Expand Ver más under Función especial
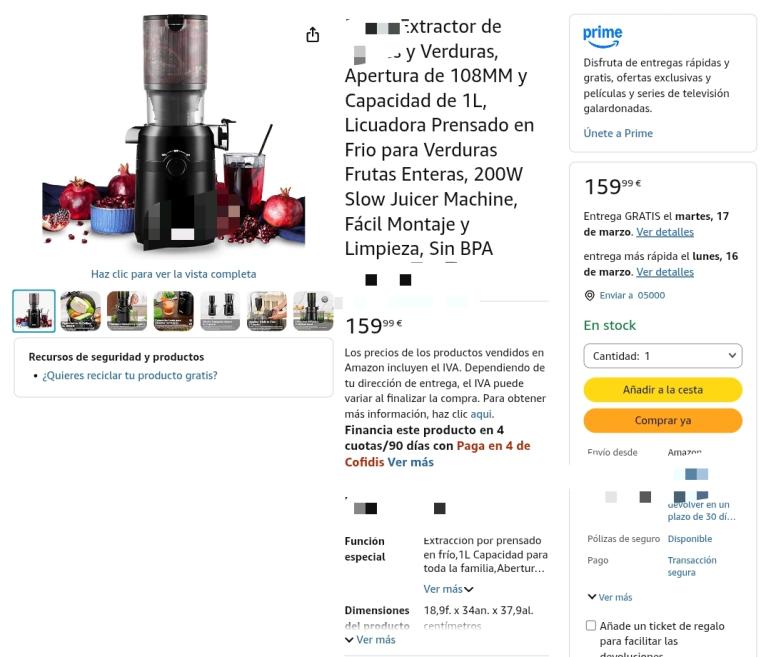This screenshot has width=771, height=657. pos(448,589)
